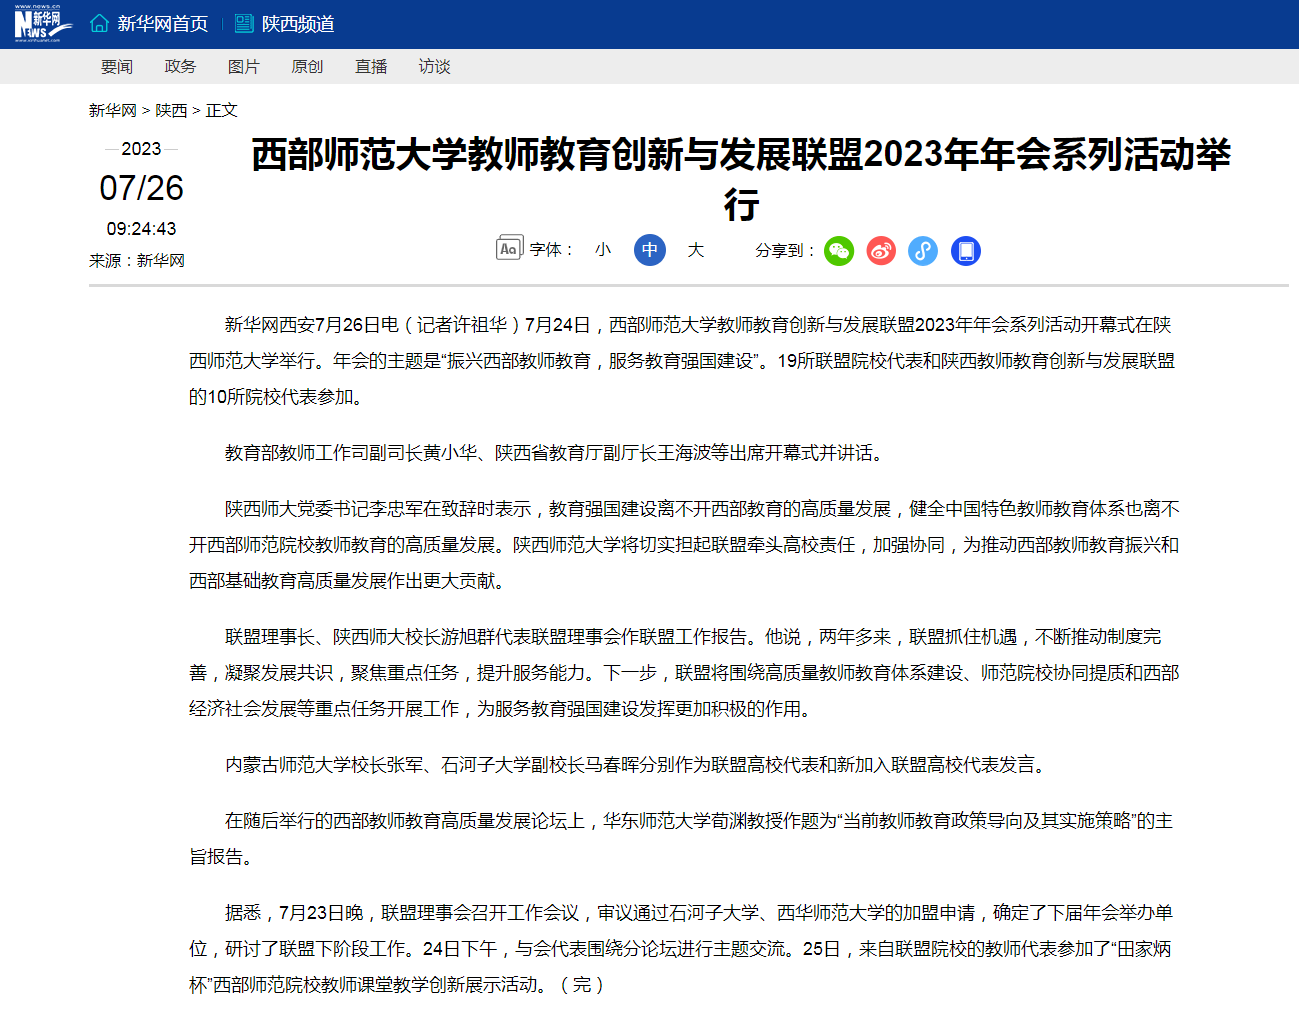Image resolution: width=1299 pixels, height=1022 pixels.
Task: Click the Xinhua News logo
Action: point(38,24)
